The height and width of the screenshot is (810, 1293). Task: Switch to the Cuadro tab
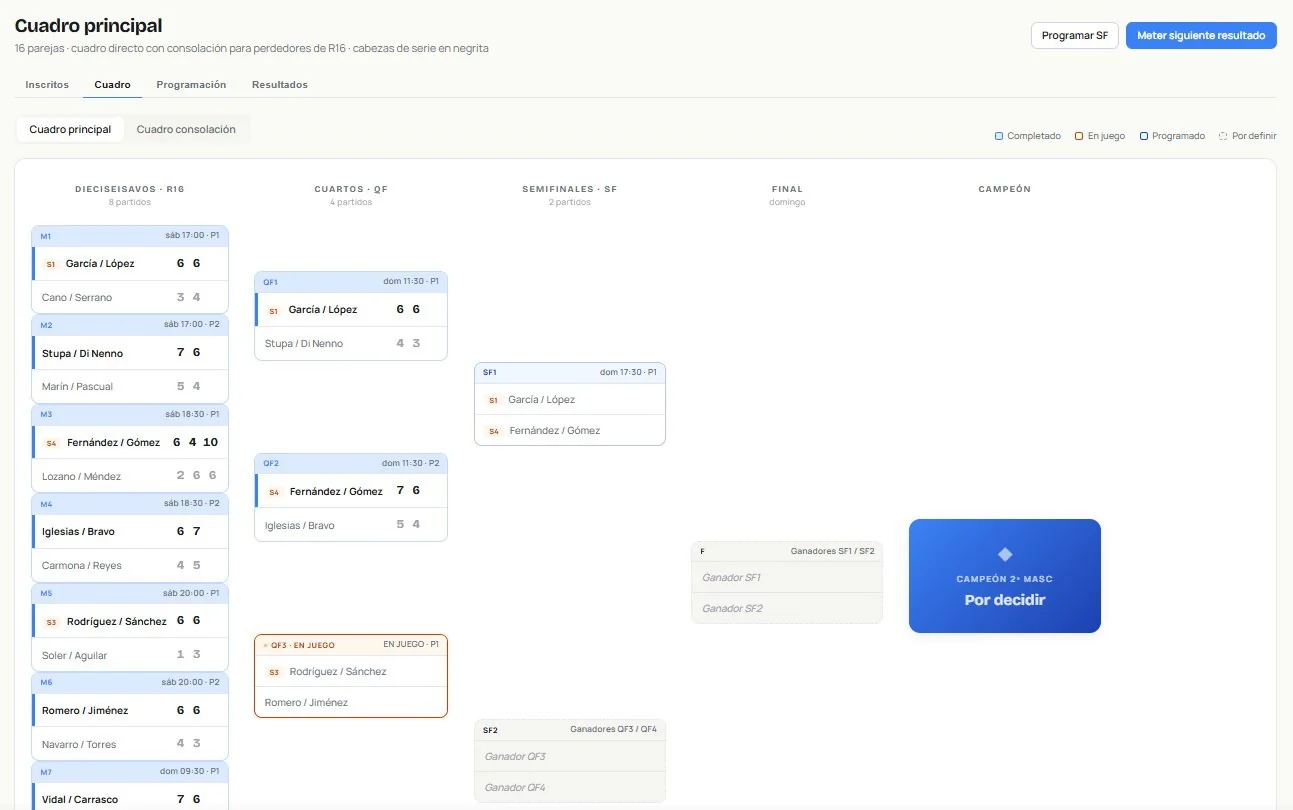click(x=113, y=85)
